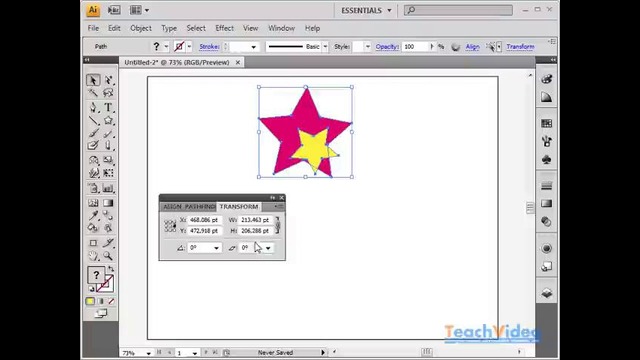Image resolution: width=640 pixels, height=360 pixels.
Task: Open the Symbols panel from right dock
Action: pos(547,160)
